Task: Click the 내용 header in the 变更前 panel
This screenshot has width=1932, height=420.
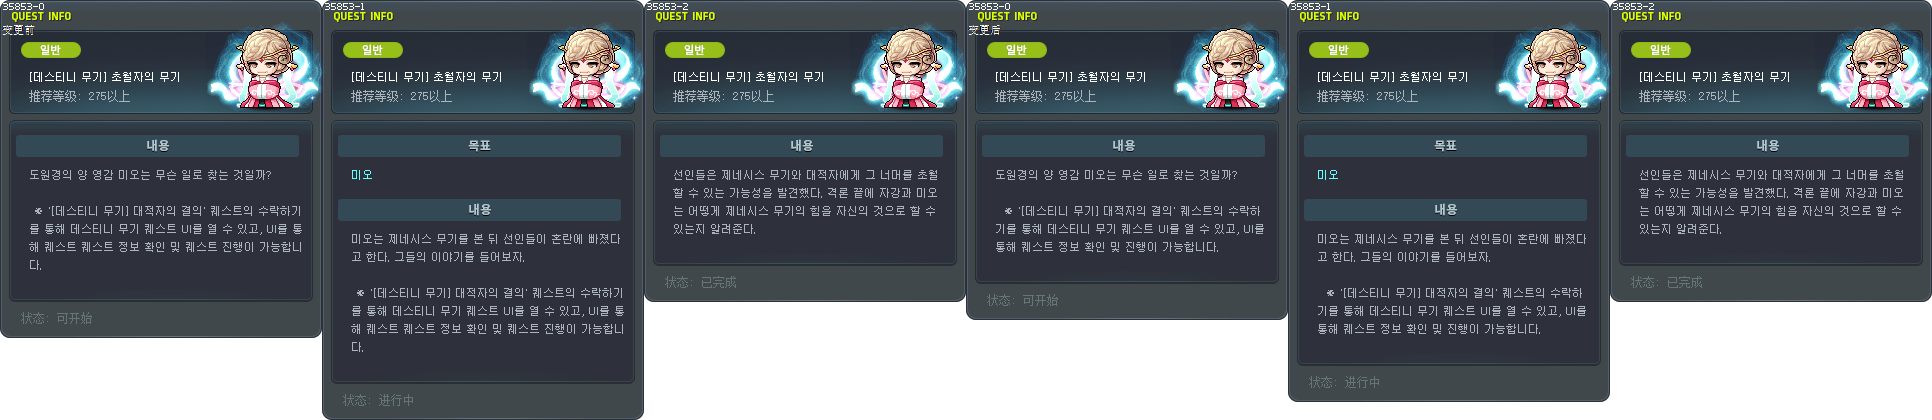Action: pyautogui.click(x=157, y=146)
